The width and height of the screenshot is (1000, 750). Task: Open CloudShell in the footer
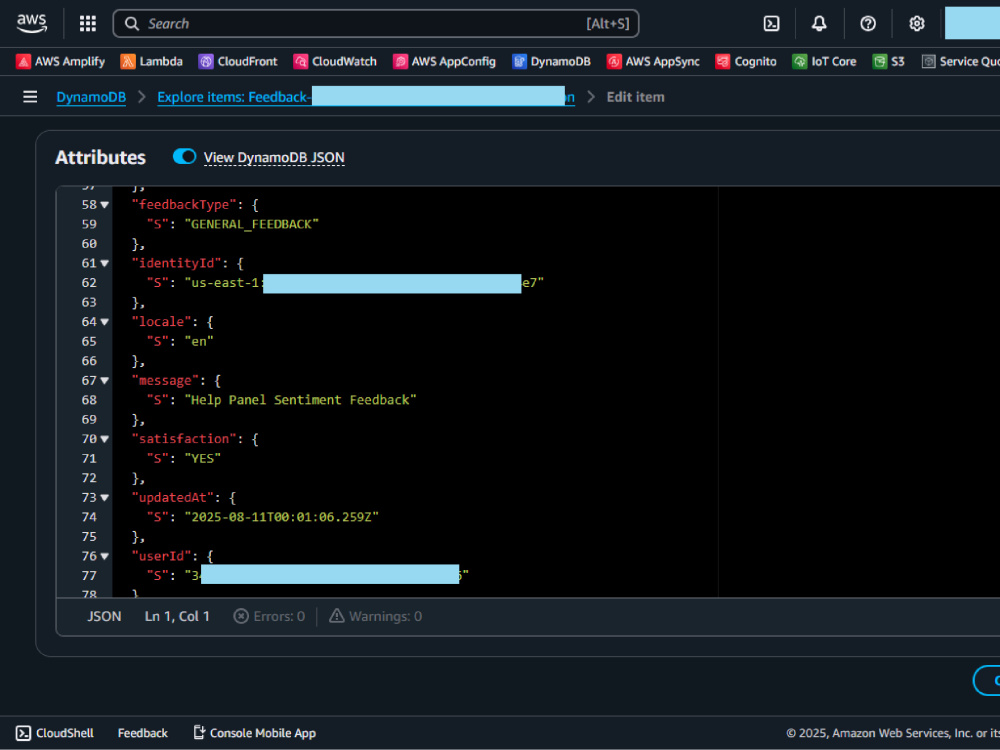pos(55,733)
